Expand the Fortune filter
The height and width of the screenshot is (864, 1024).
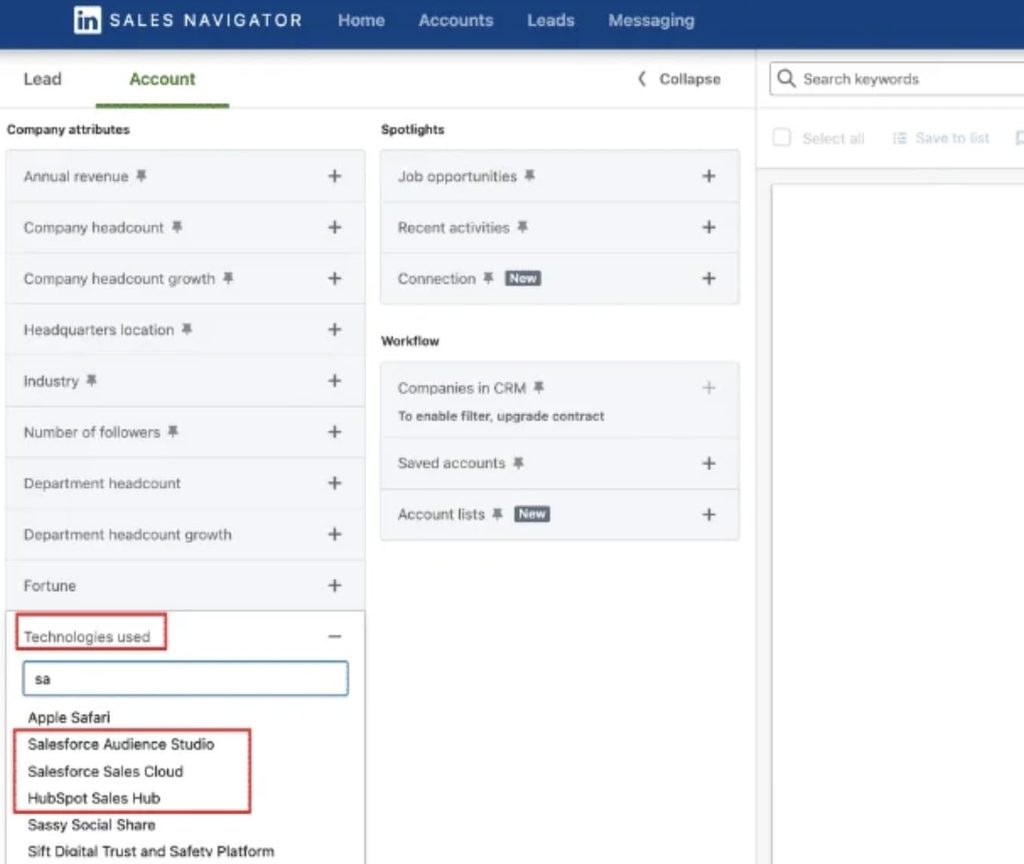pyautogui.click(x=334, y=585)
